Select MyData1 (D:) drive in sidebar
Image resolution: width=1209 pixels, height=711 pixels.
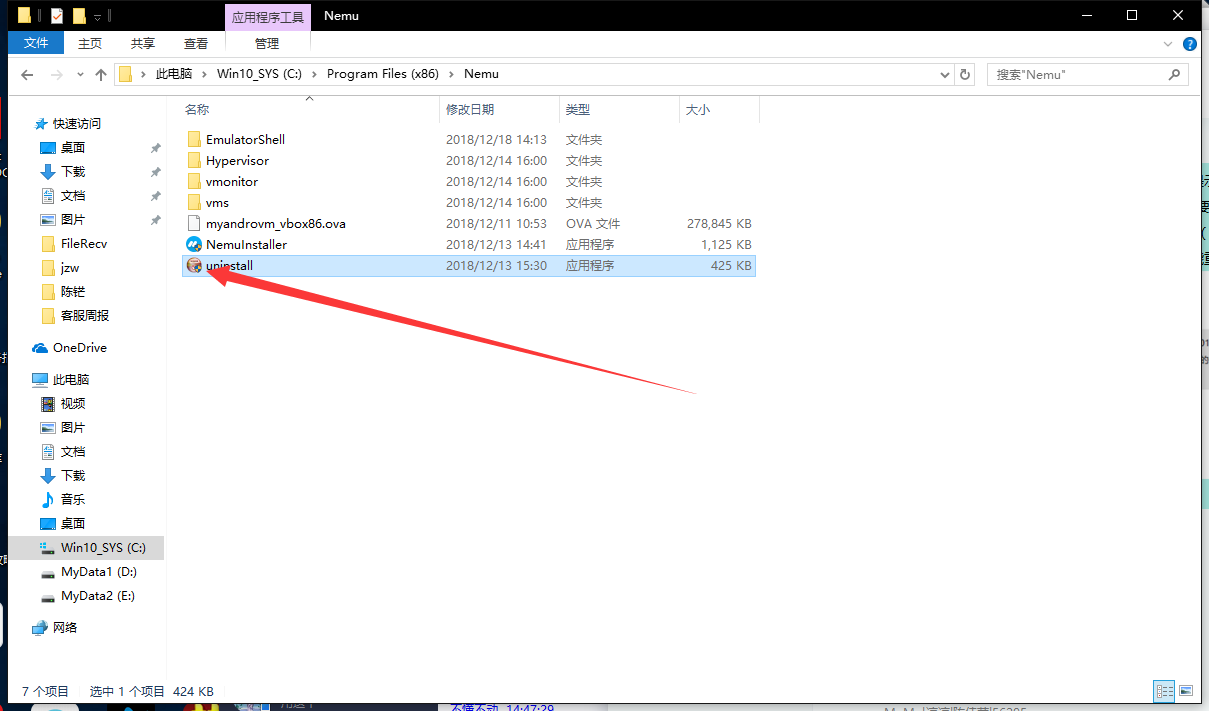tap(98, 572)
